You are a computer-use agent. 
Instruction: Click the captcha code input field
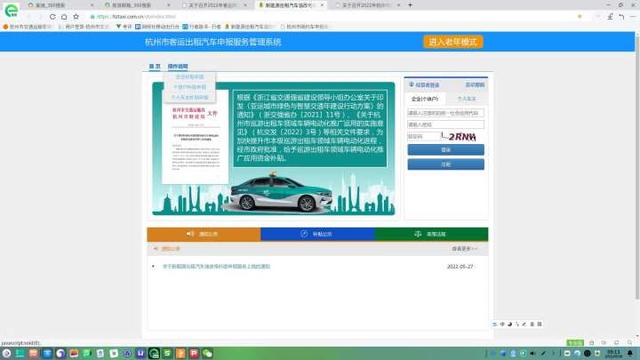point(423,136)
